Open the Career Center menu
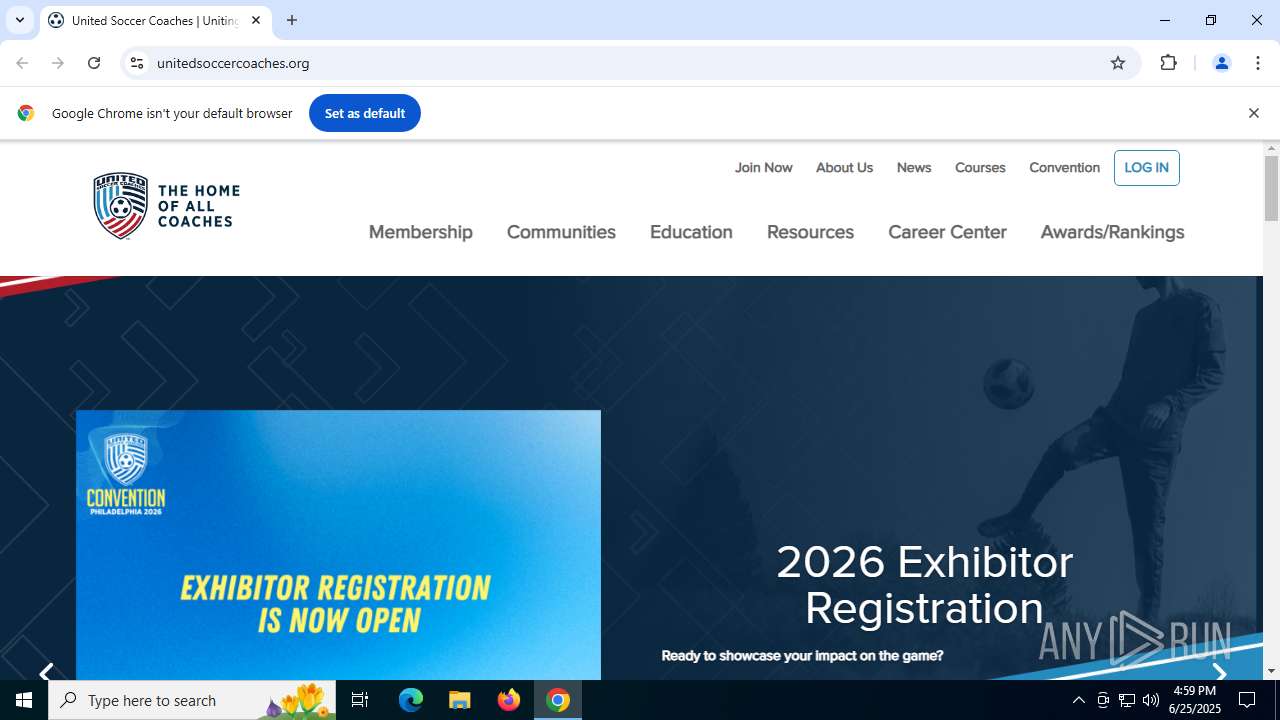This screenshot has height=720, width=1280. (947, 232)
